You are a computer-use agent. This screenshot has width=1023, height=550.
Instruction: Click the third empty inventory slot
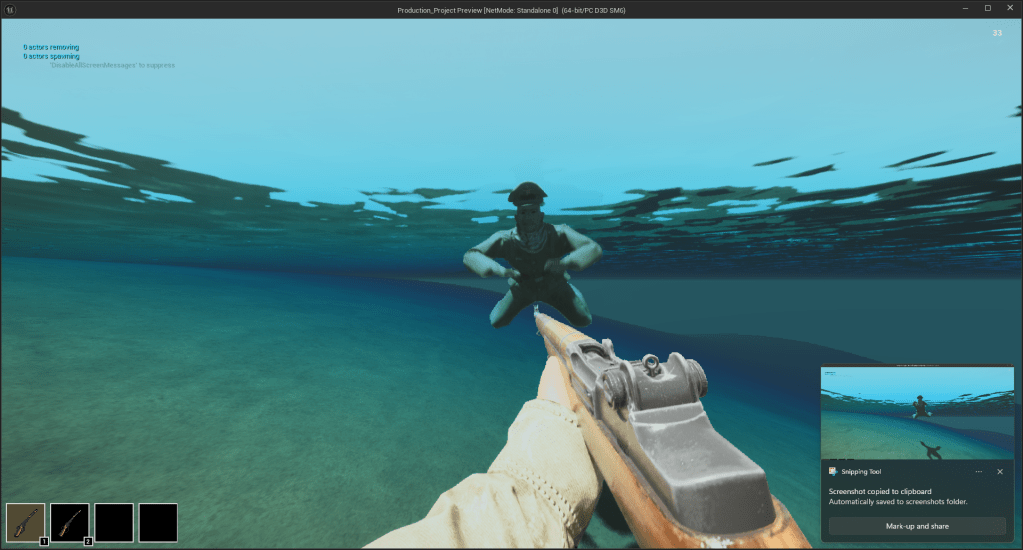tap(114, 522)
